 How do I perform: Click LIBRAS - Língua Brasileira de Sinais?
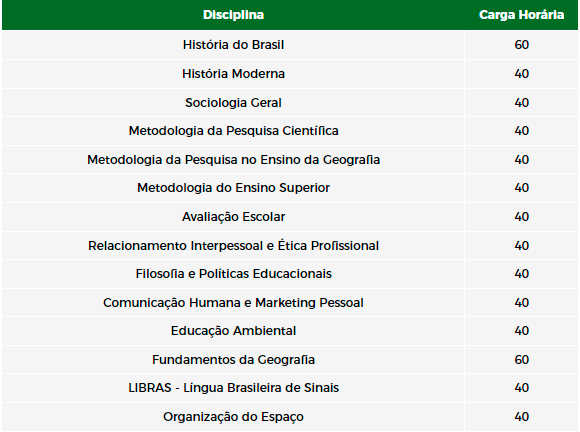coord(233,388)
